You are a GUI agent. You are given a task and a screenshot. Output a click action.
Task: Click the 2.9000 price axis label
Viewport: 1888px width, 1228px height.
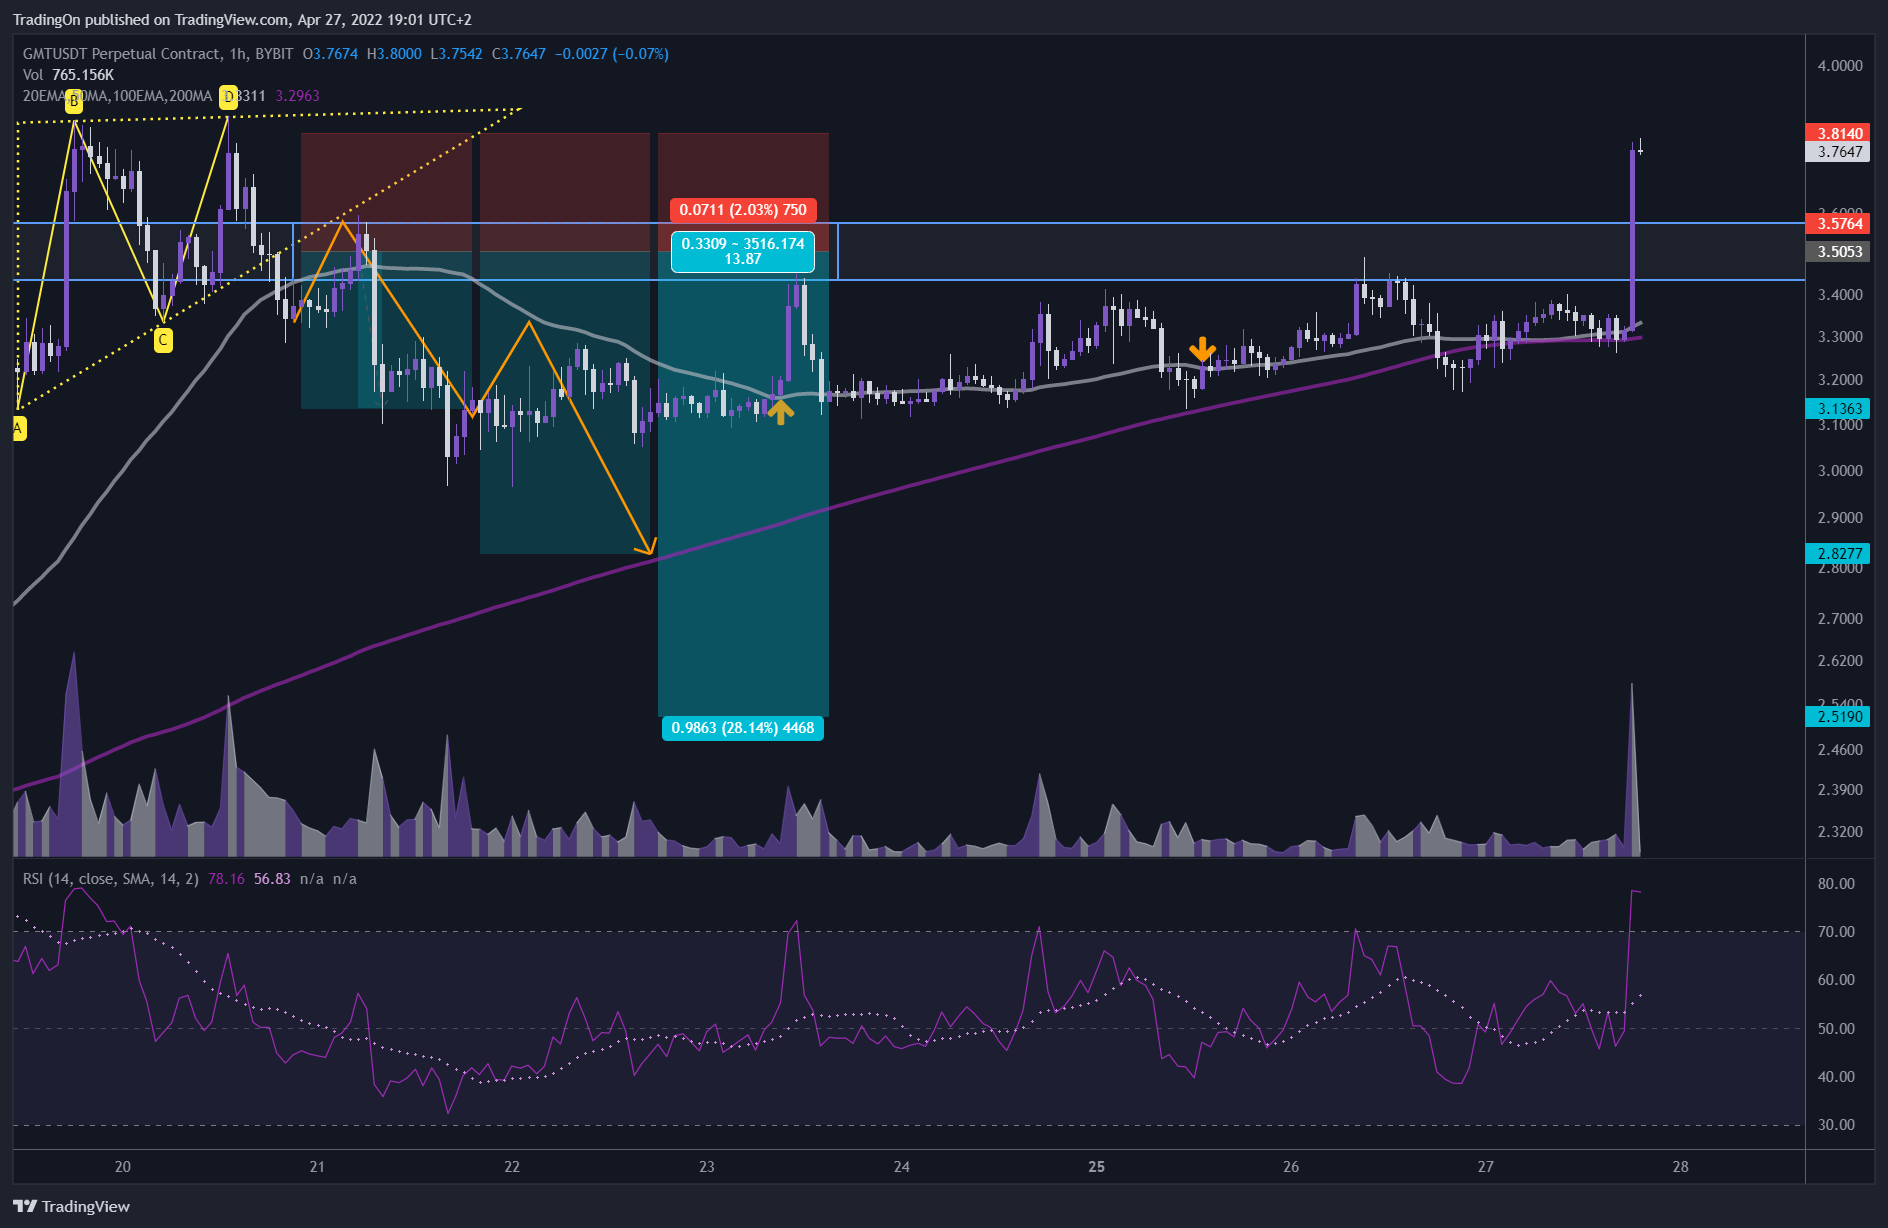pos(1840,518)
